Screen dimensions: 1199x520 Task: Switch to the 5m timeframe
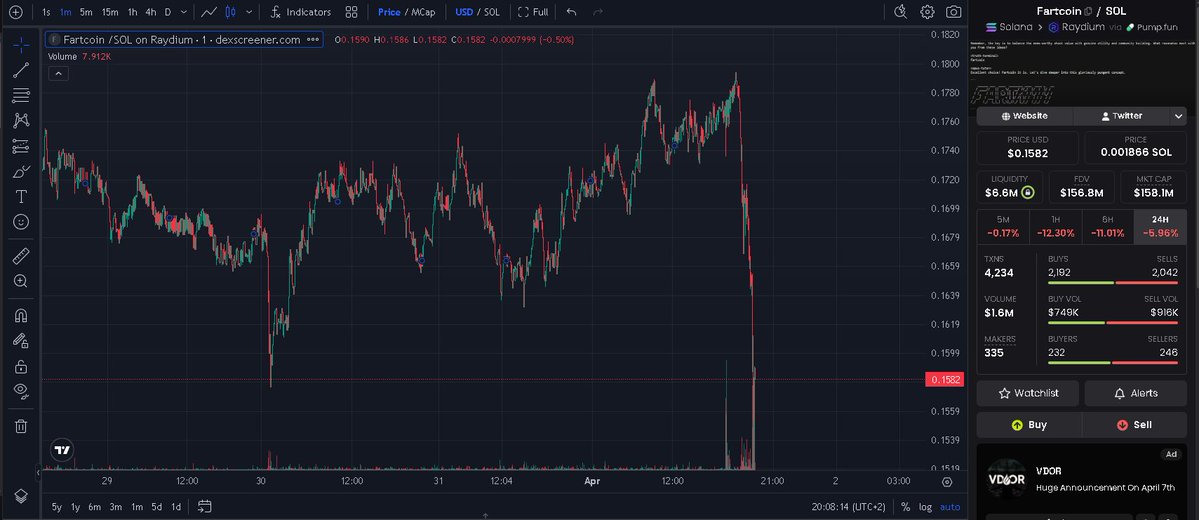86,12
